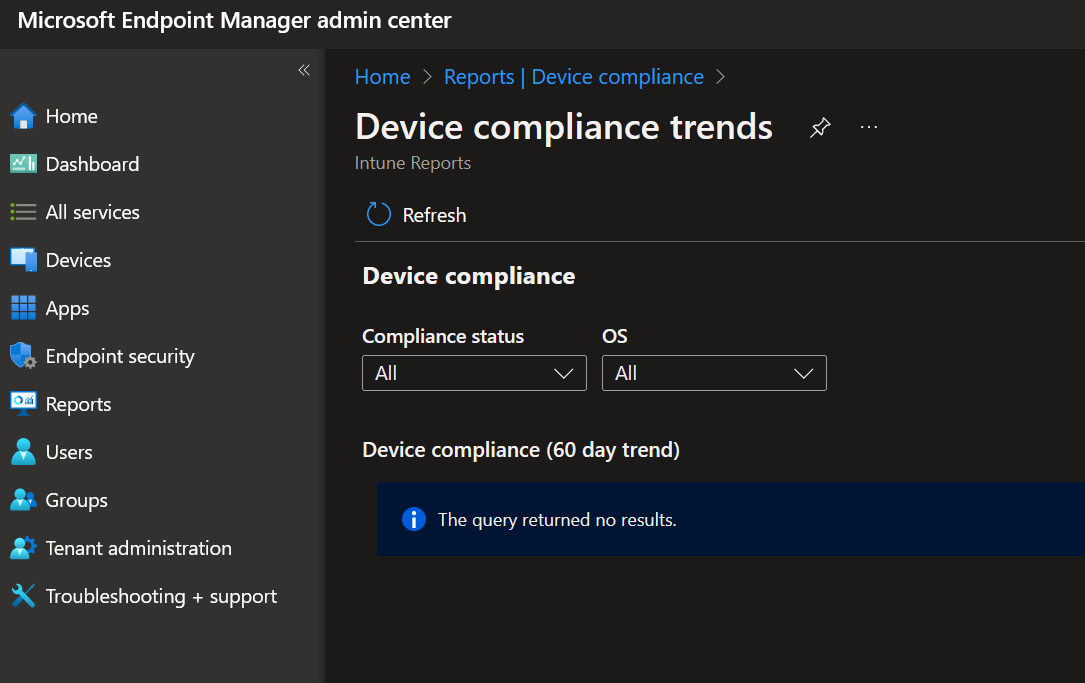Select All services in the navigation pane
The image size is (1085, 683).
click(x=92, y=212)
